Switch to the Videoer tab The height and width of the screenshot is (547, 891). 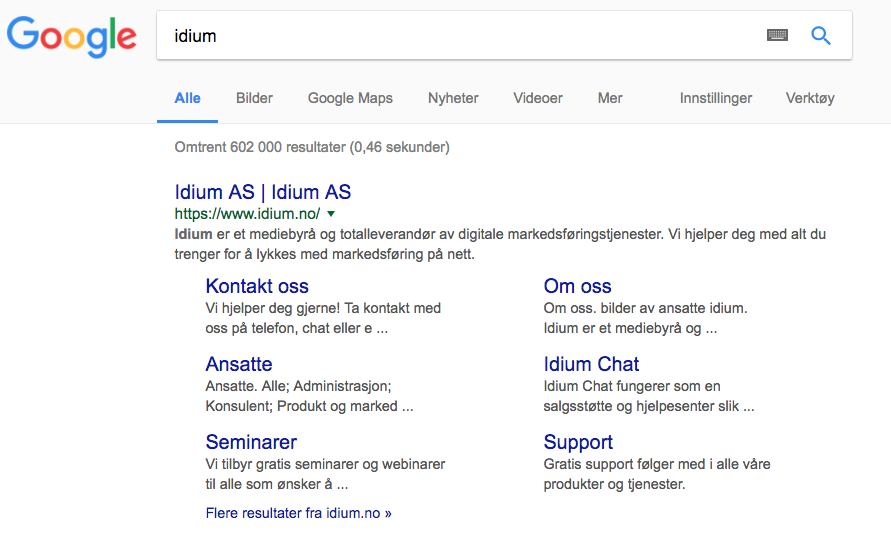tap(538, 98)
